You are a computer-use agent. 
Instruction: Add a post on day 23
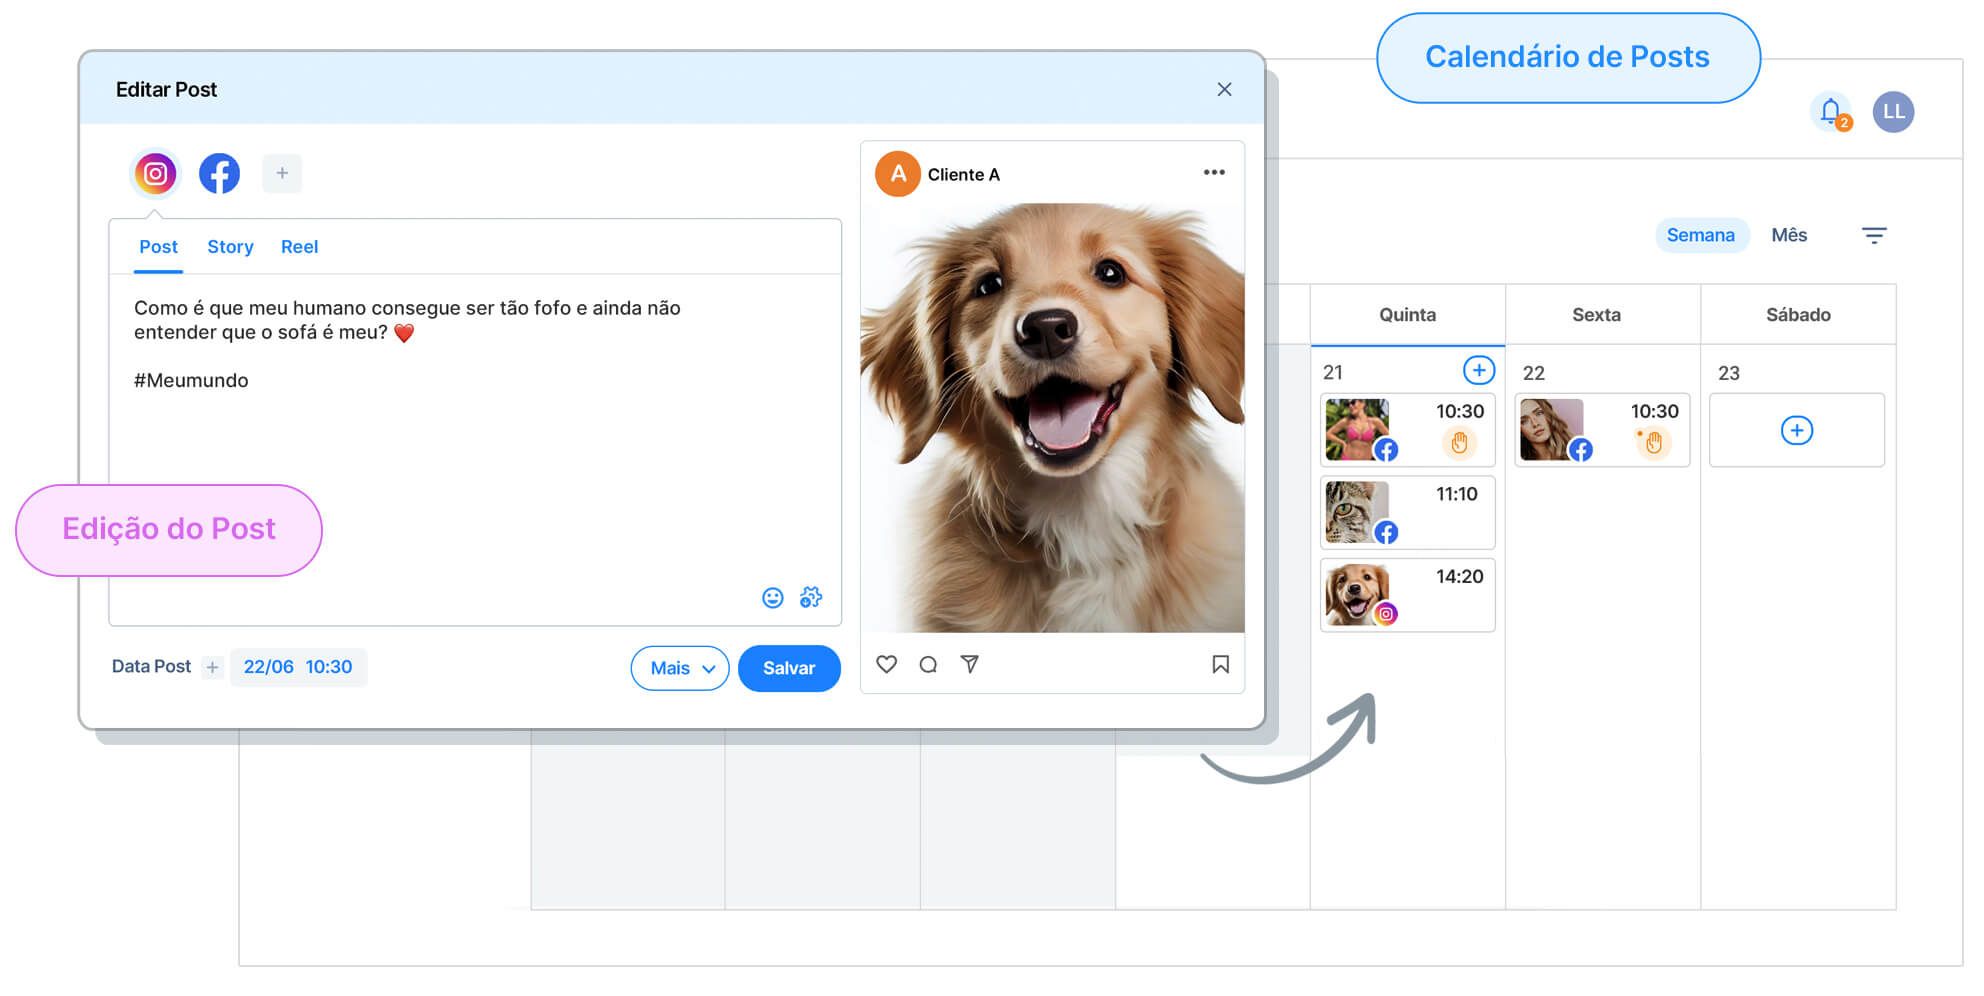pyautogui.click(x=1796, y=431)
